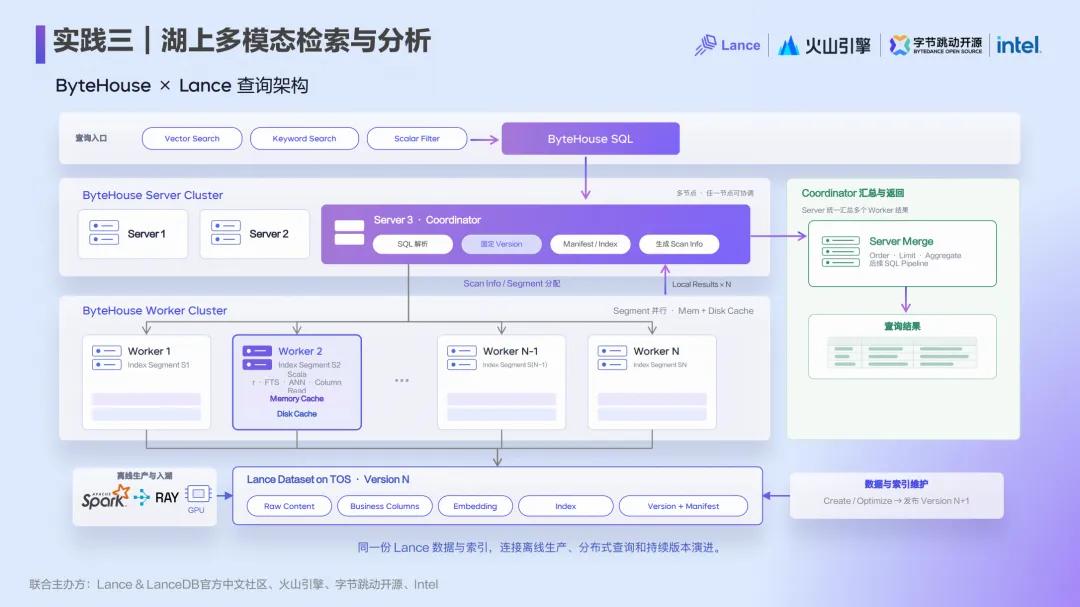Click the 生成 Scan Info pill
The height and width of the screenshot is (607, 1080).
pyautogui.click(x=679, y=244)
